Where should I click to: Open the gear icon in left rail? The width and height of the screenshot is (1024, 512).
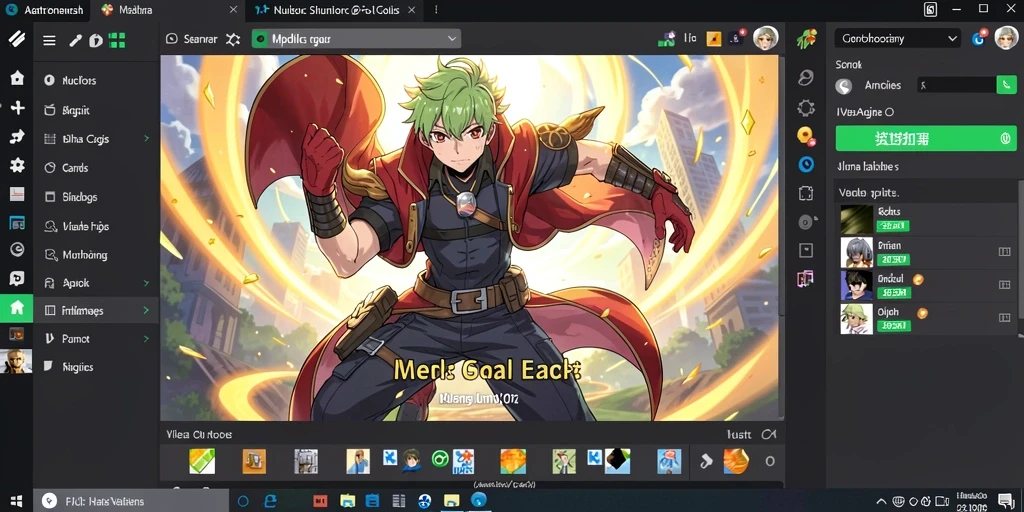click(17, 165)
